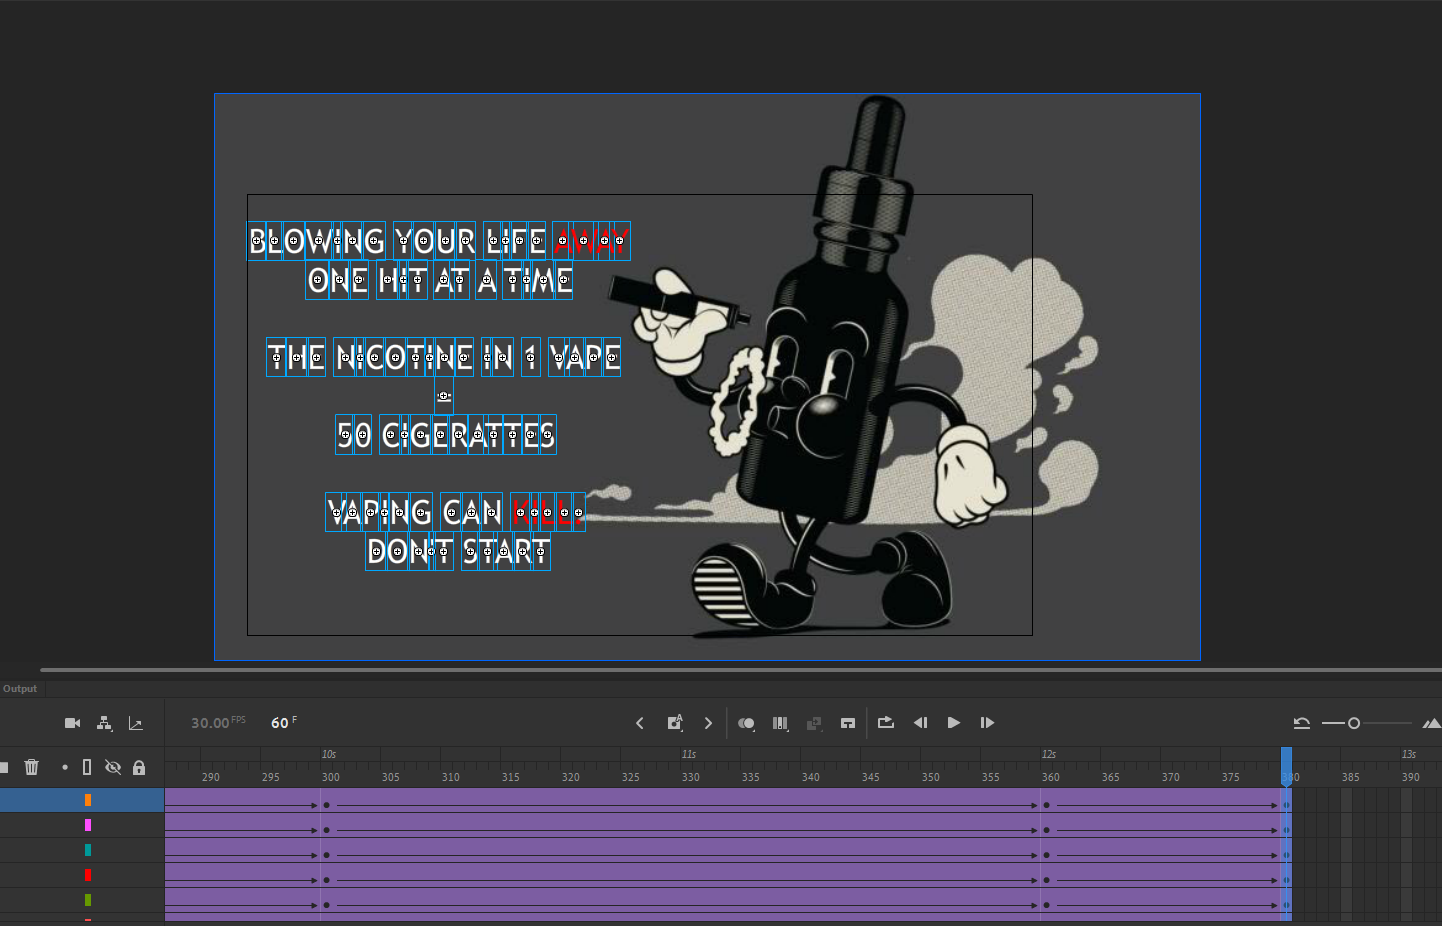Click the 12s time marker on ruler
This screenshot has width=1442, height=926.
tap(1049, 754)
